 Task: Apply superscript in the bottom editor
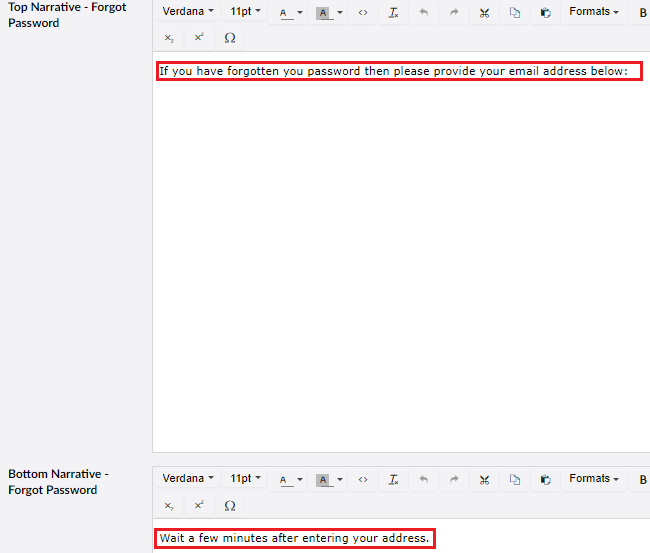pos(199,505)
